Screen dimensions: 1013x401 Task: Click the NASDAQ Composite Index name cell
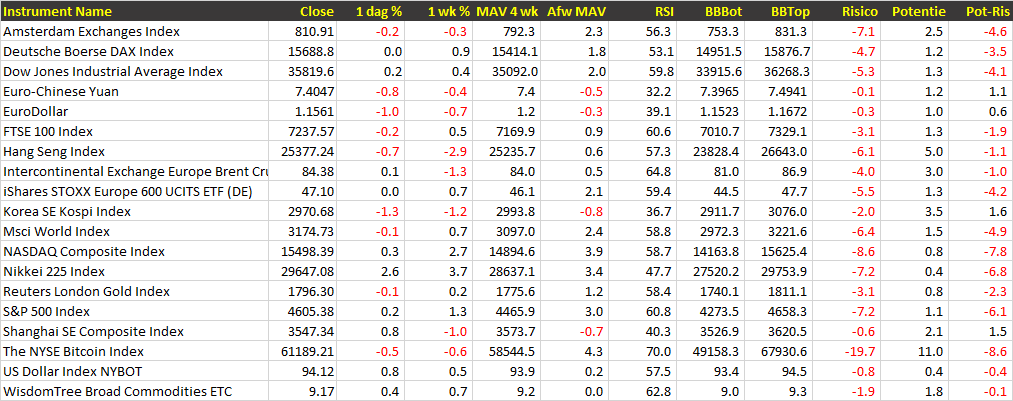pyautogui.click(x=84, y=252)
